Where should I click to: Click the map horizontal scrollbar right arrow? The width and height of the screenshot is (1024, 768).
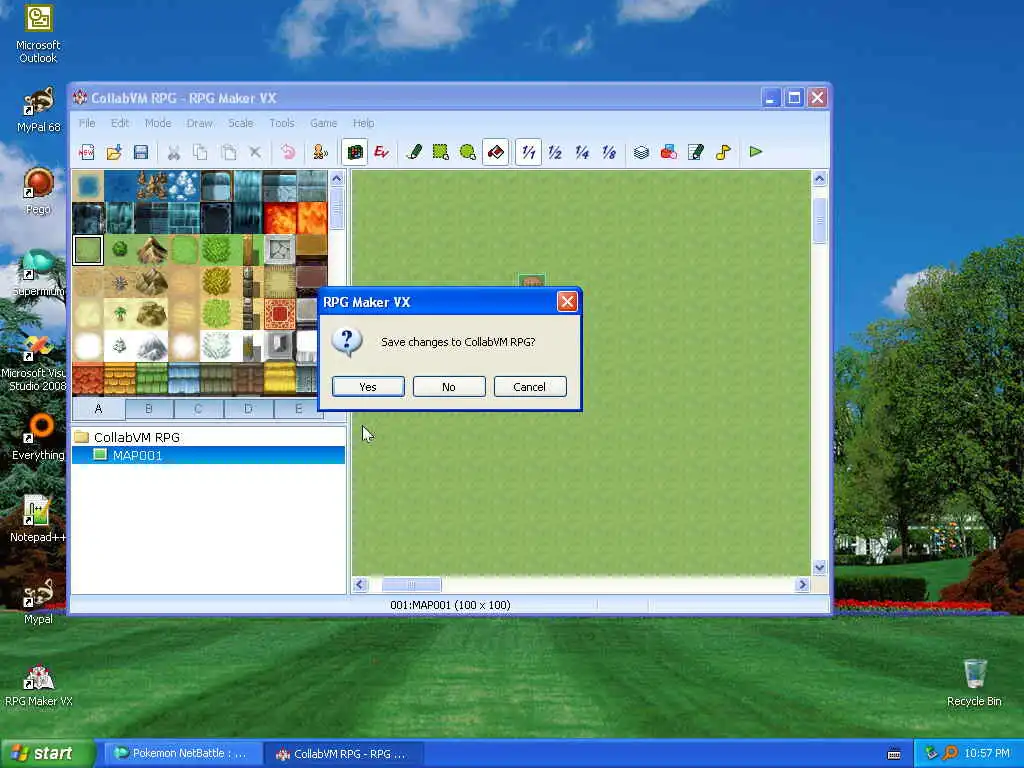[803, 584]
